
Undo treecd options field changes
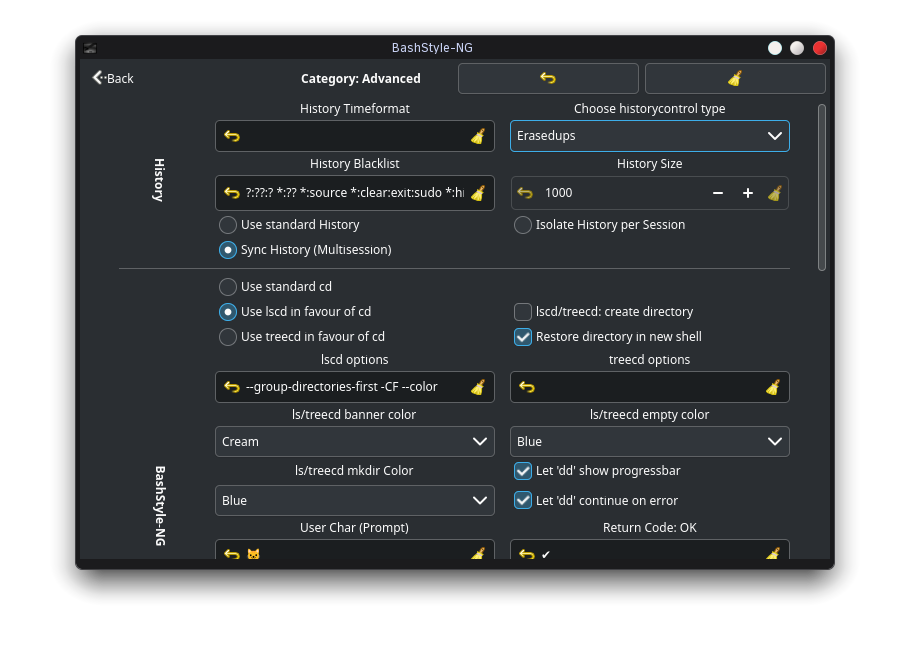click(526, 386)
